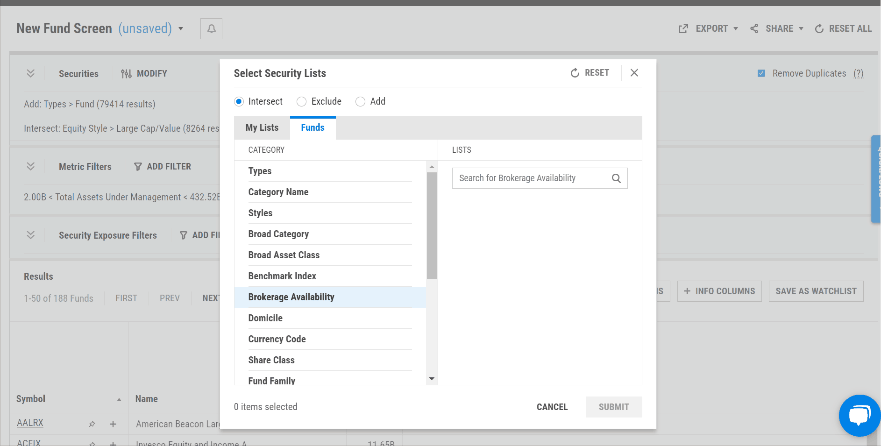This screenshot has width=881, height=446.
Task: Open the blue side tab on right edge
Action: pos(876,179)
